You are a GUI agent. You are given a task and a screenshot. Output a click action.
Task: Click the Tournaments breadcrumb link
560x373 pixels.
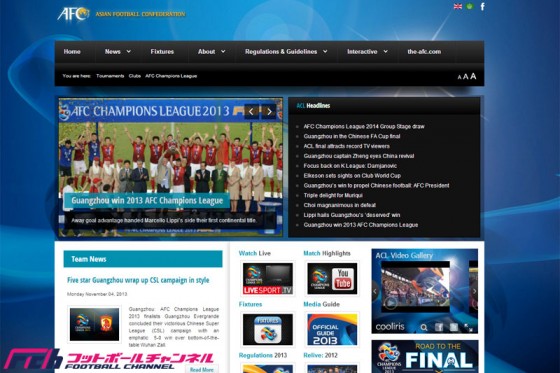coord(110,76)
